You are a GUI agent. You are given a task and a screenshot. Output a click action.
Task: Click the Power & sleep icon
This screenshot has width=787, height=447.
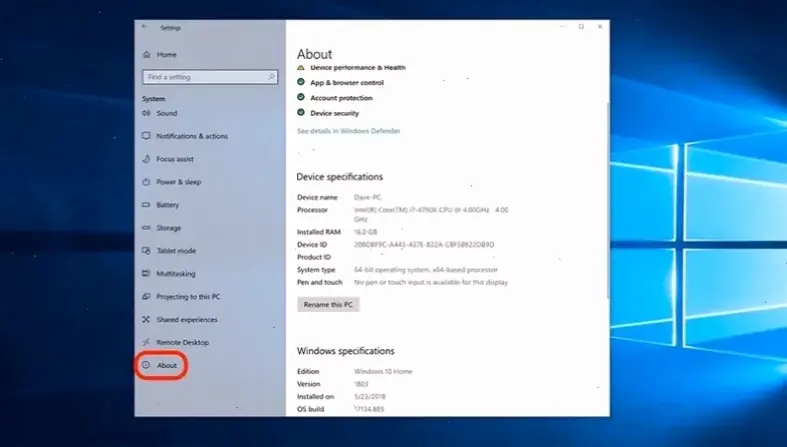pos(147,182)
